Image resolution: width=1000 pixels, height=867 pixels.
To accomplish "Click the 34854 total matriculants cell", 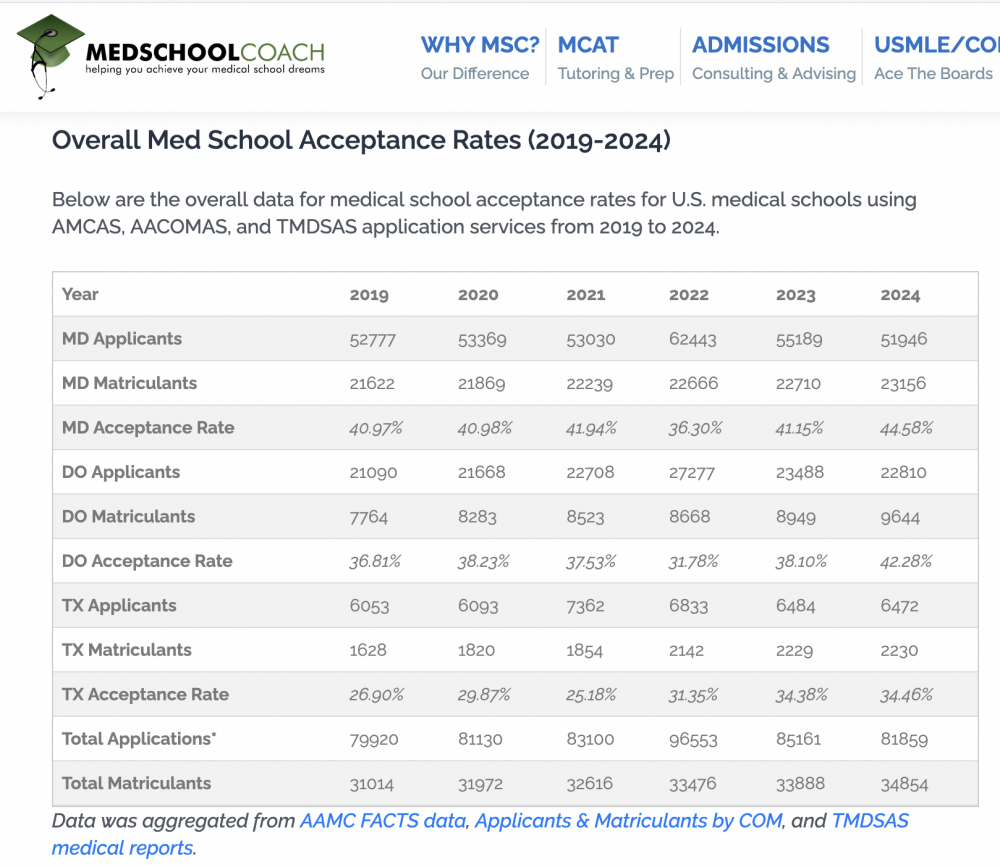I will coord(904,783).
